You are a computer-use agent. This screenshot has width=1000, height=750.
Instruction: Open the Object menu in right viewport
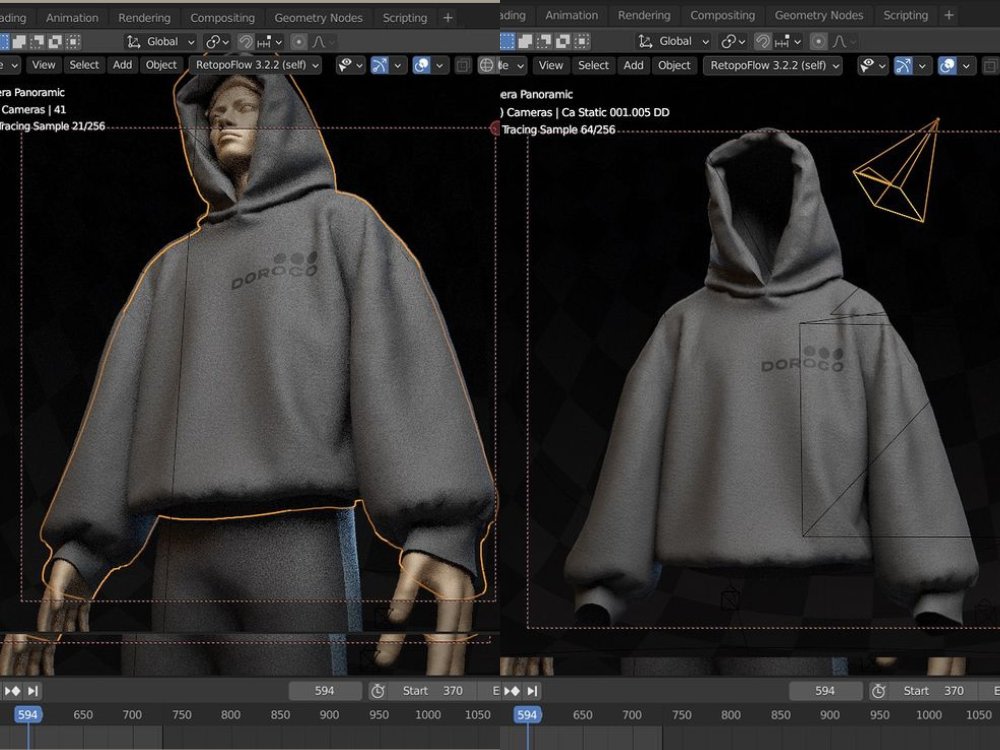coord(674,65)
